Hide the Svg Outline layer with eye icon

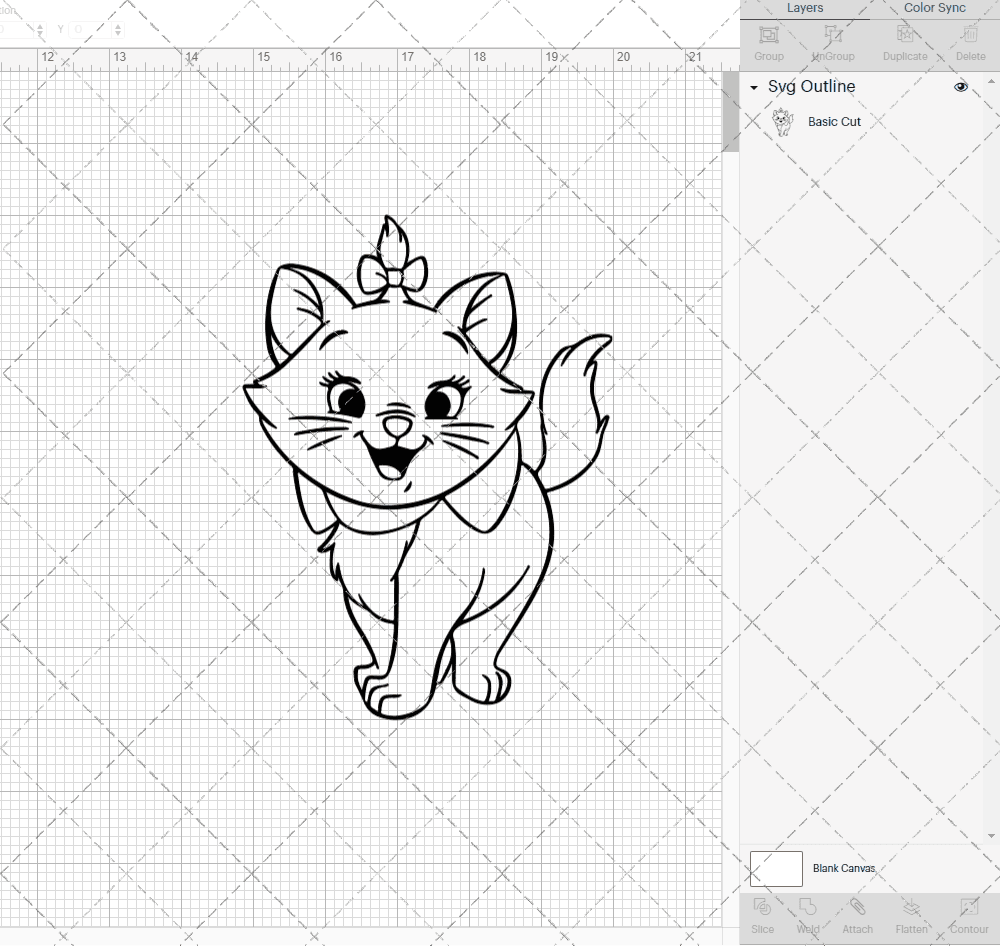[960, 87]
